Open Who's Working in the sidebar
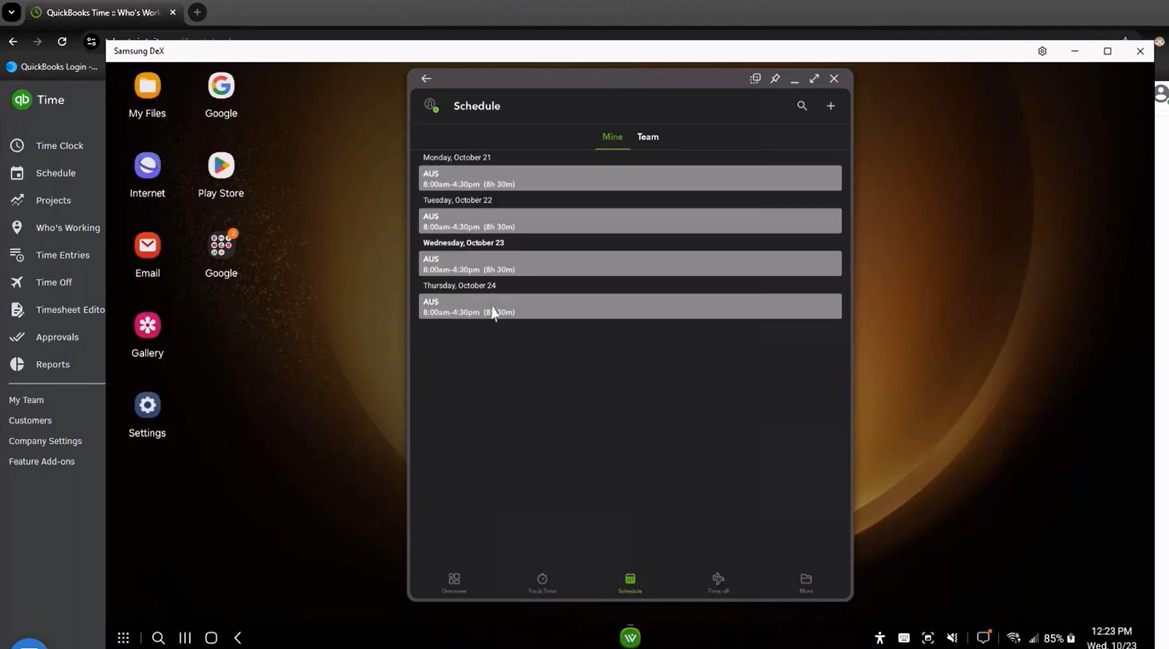1169x649 pixels. point(67,228)
